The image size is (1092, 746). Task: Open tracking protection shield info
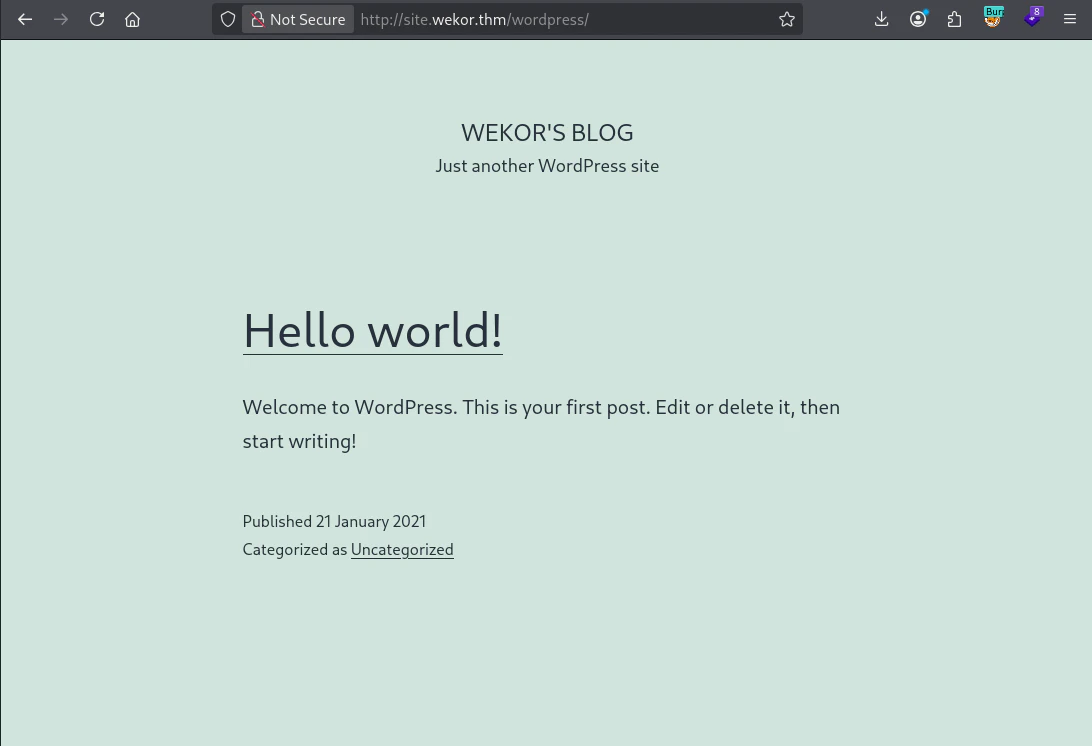point(228,20)
